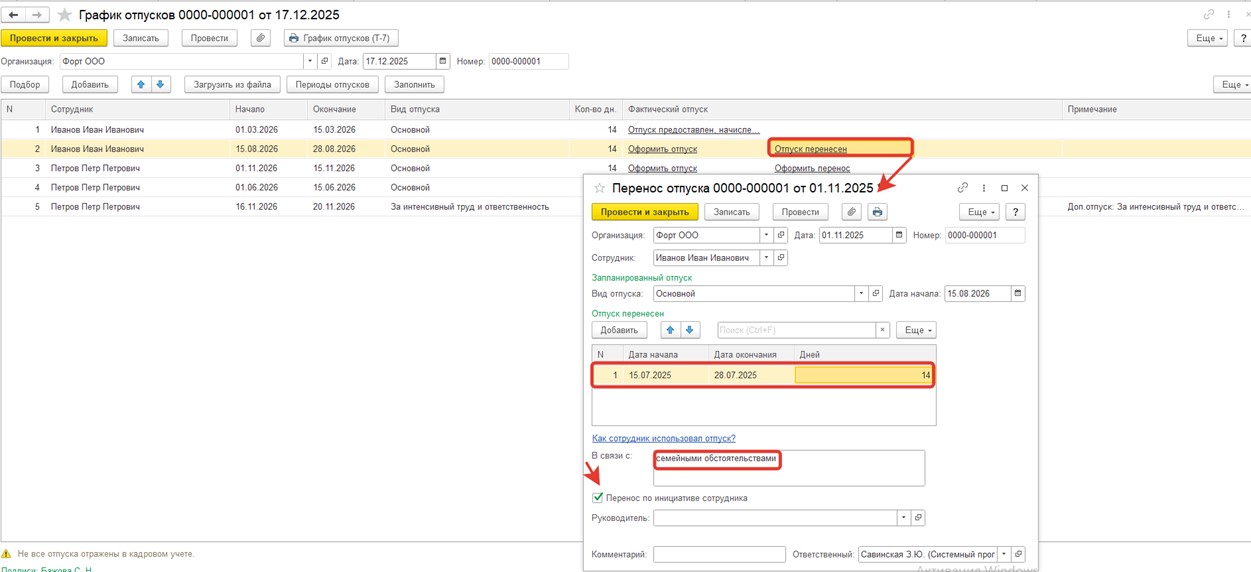Click the Комментарий input field
The width and height of the screenshot is (1251, 572).
(719, 554)
